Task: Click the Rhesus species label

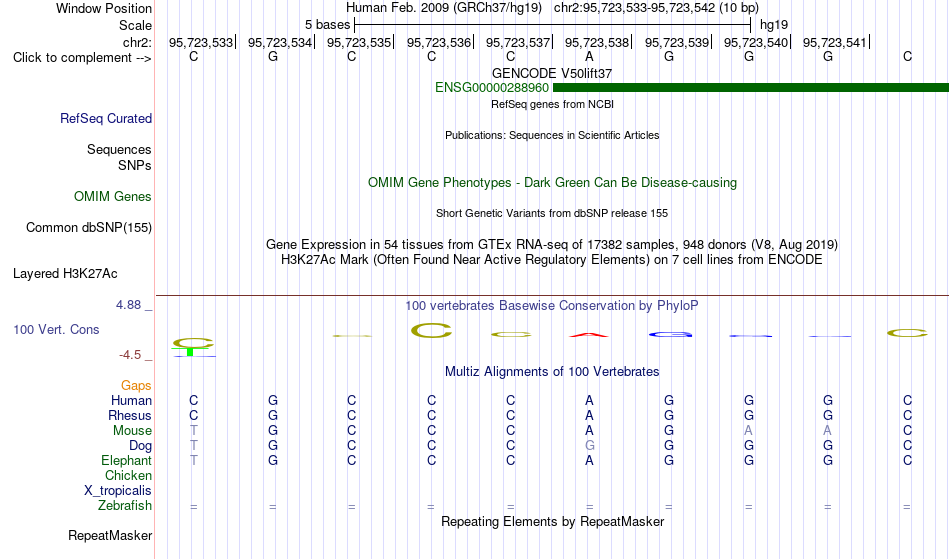Action: (x=130, y=416)
